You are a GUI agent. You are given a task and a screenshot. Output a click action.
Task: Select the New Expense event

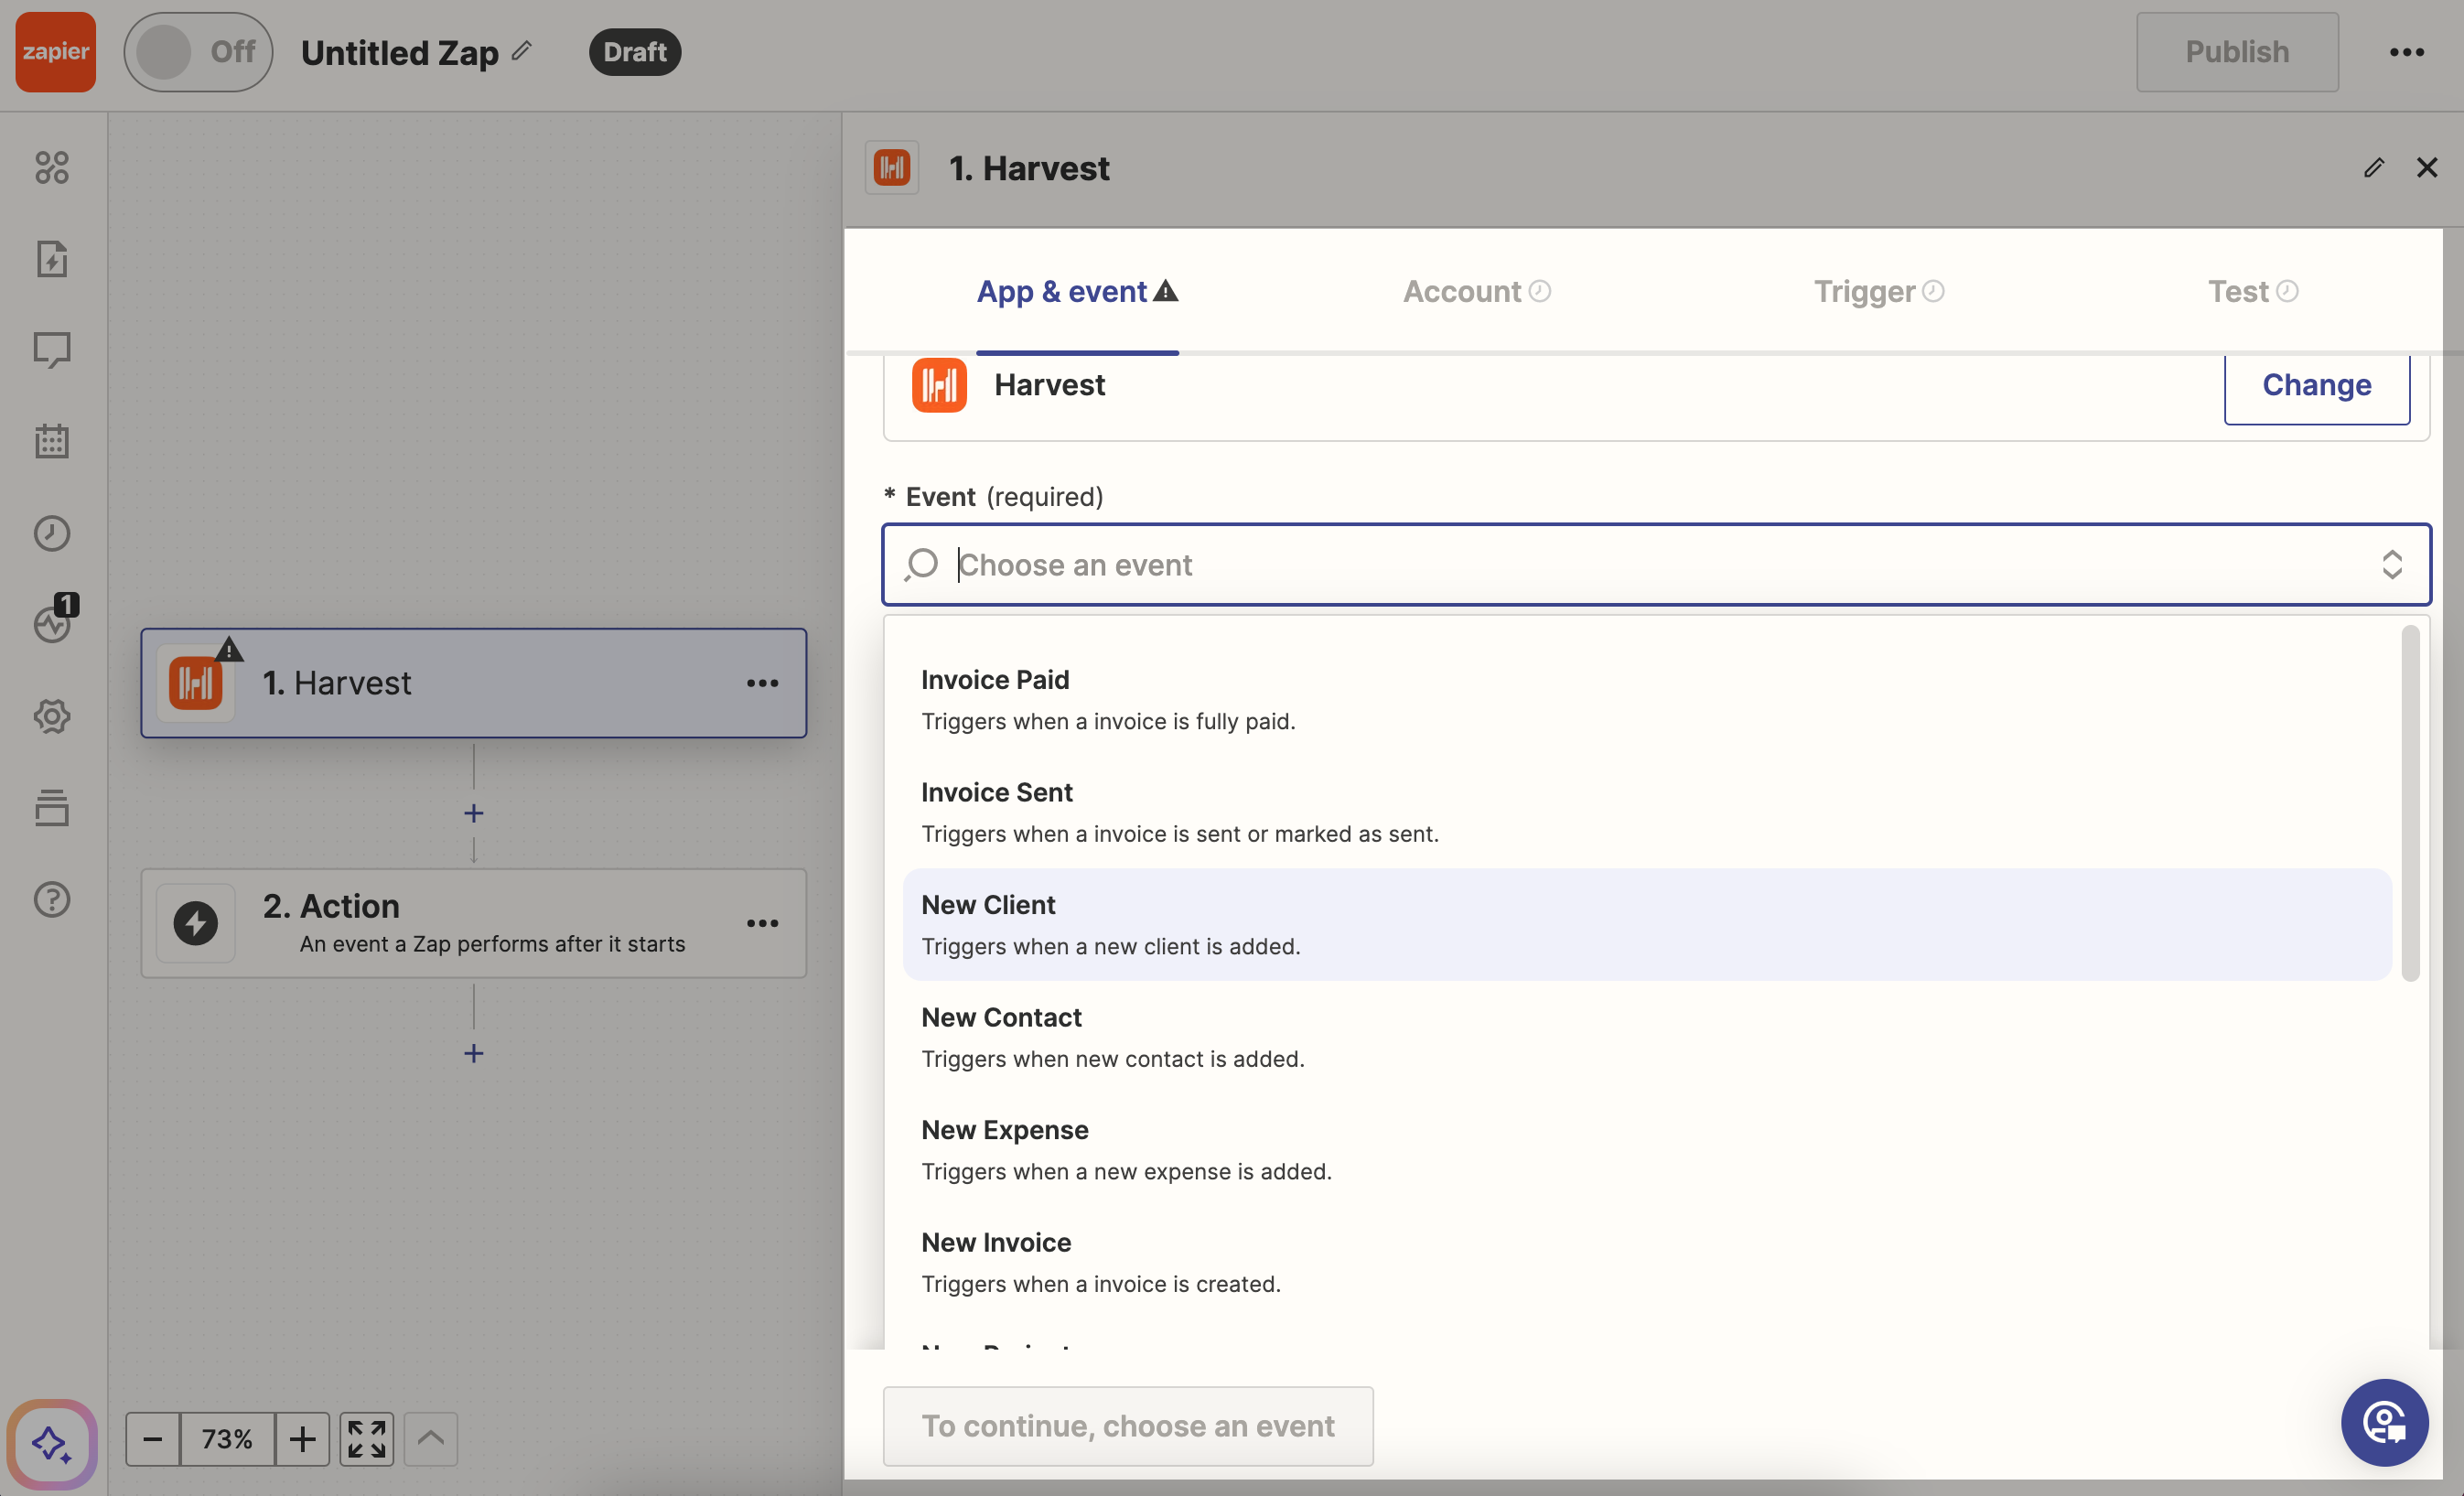coord(1647,1150)
